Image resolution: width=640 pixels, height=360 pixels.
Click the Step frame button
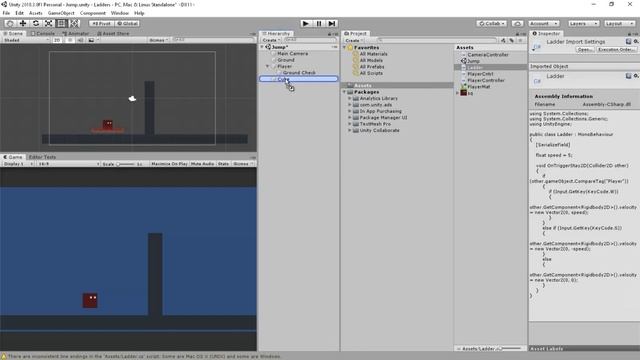point(332,24)
